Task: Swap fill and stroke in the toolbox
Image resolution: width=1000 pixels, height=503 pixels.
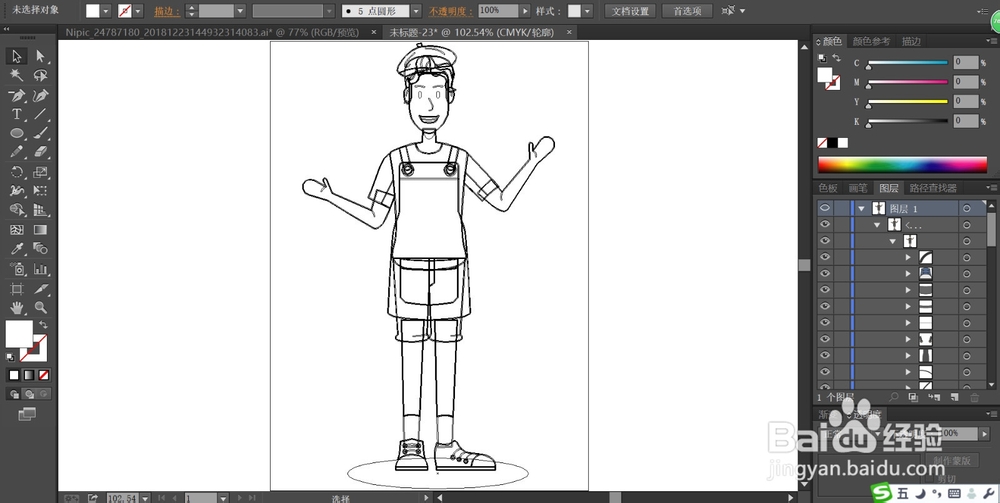Action: 43,325
